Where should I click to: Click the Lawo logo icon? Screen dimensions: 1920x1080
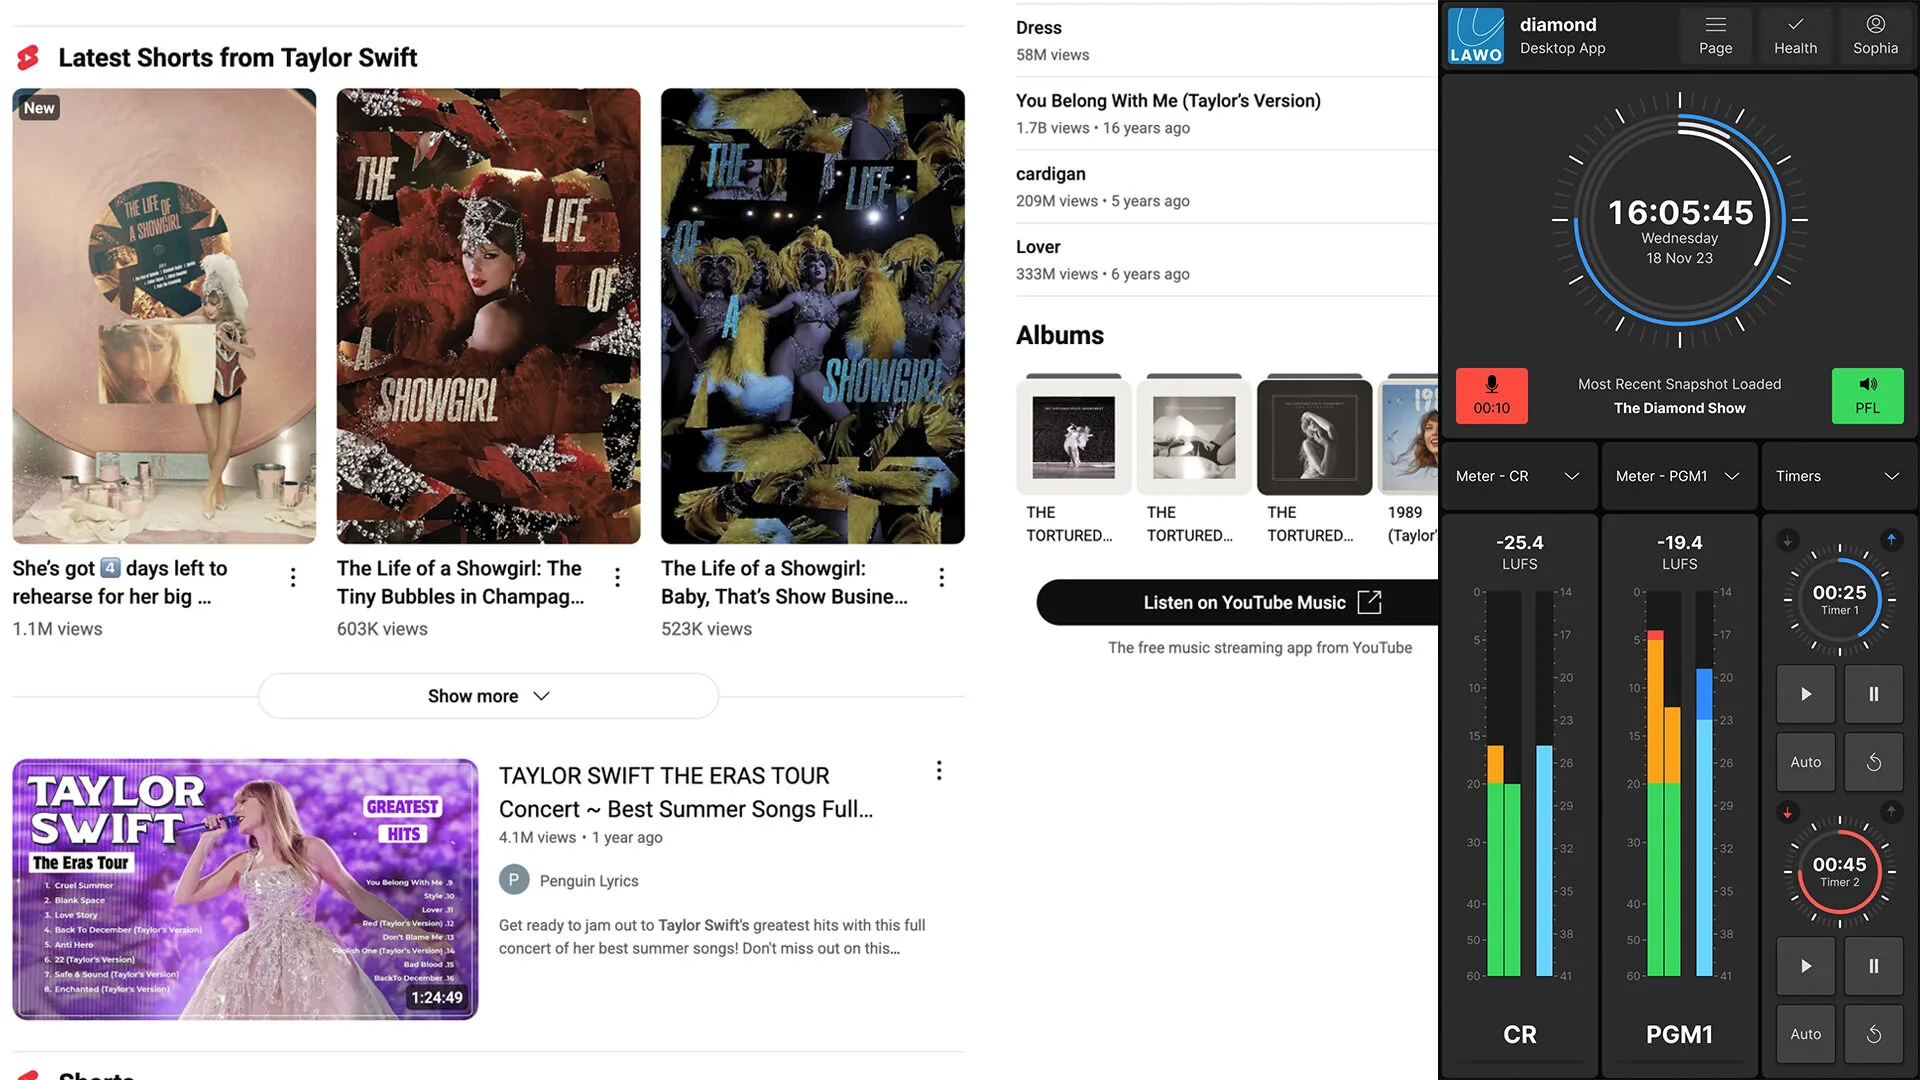[x=1476, y=36]
